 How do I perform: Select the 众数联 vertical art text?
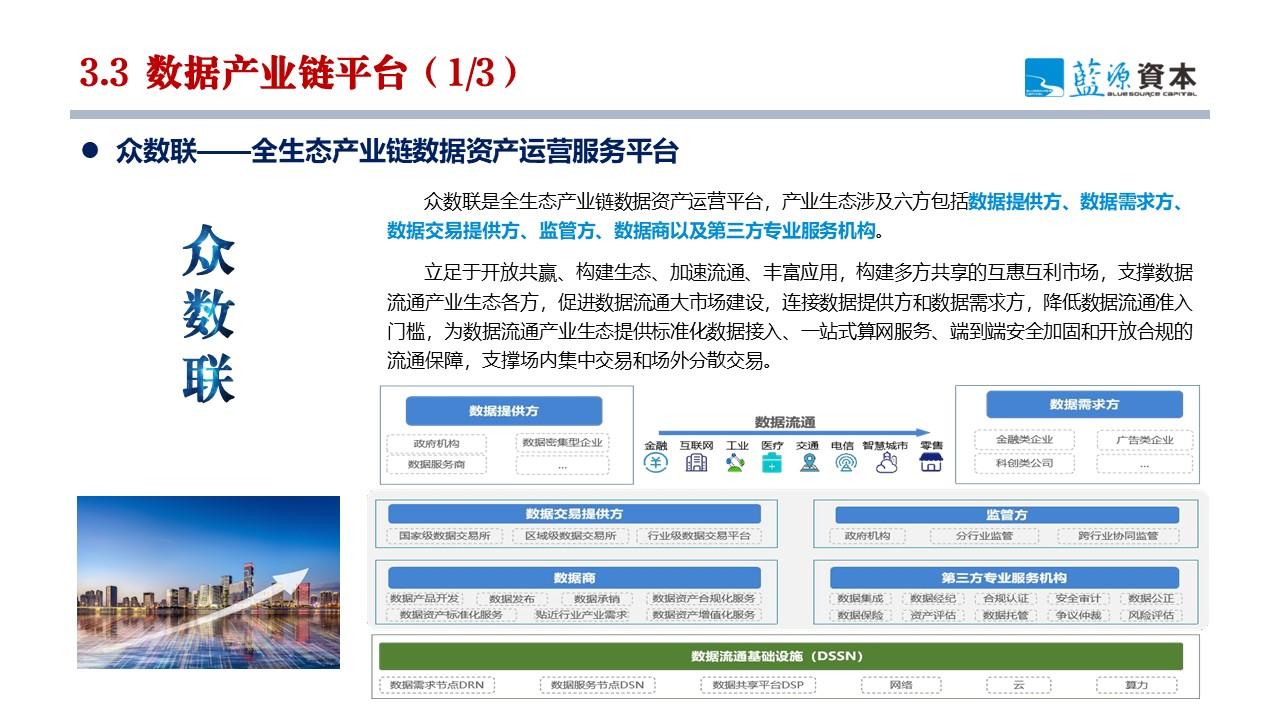(208, 315)
